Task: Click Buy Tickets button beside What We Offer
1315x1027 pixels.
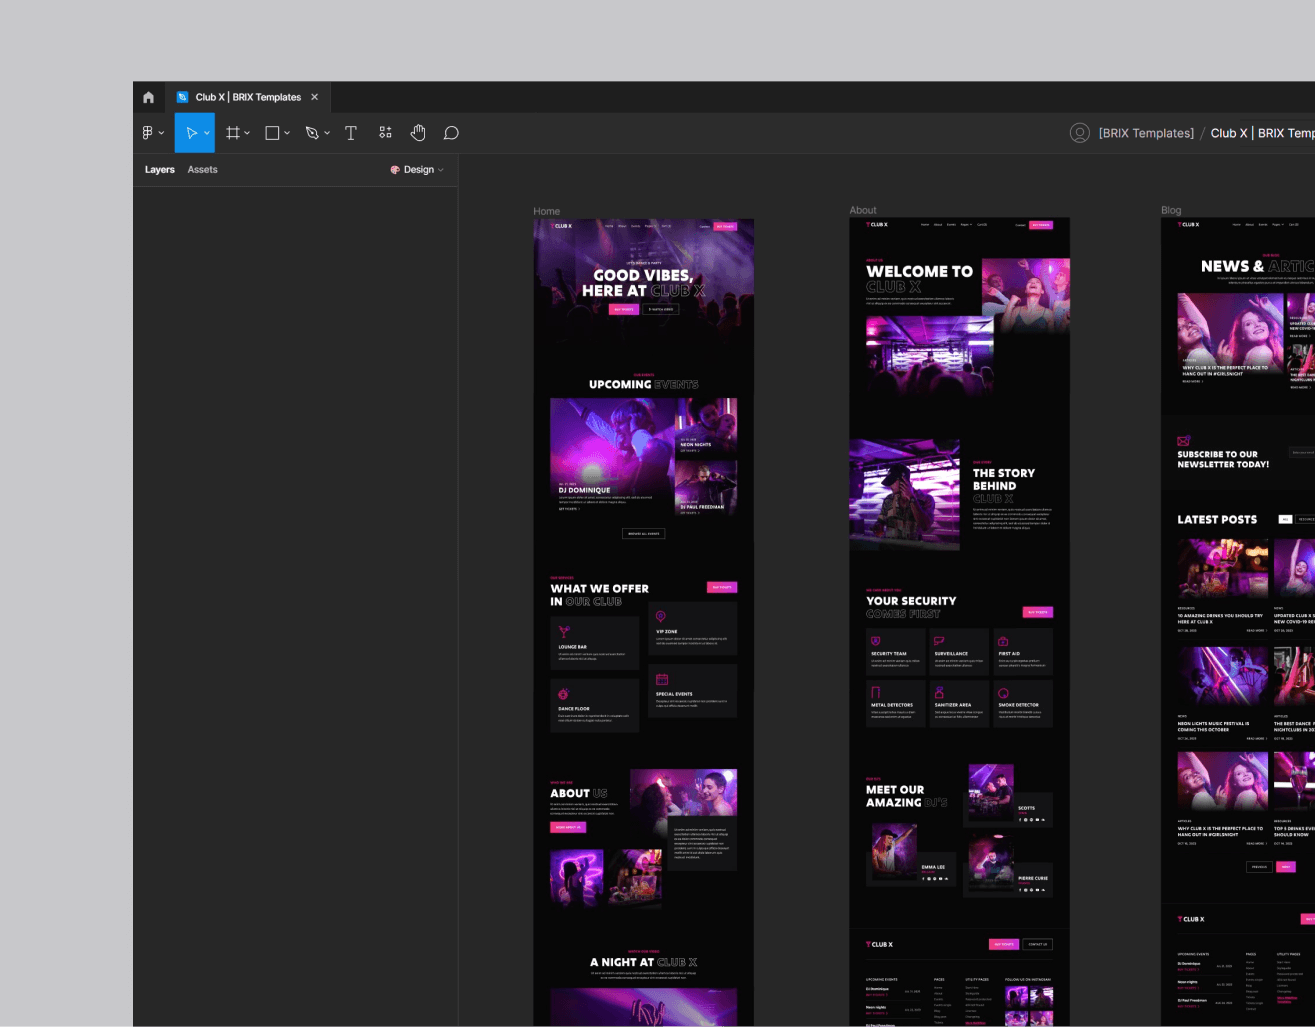Action: point(722,587)
